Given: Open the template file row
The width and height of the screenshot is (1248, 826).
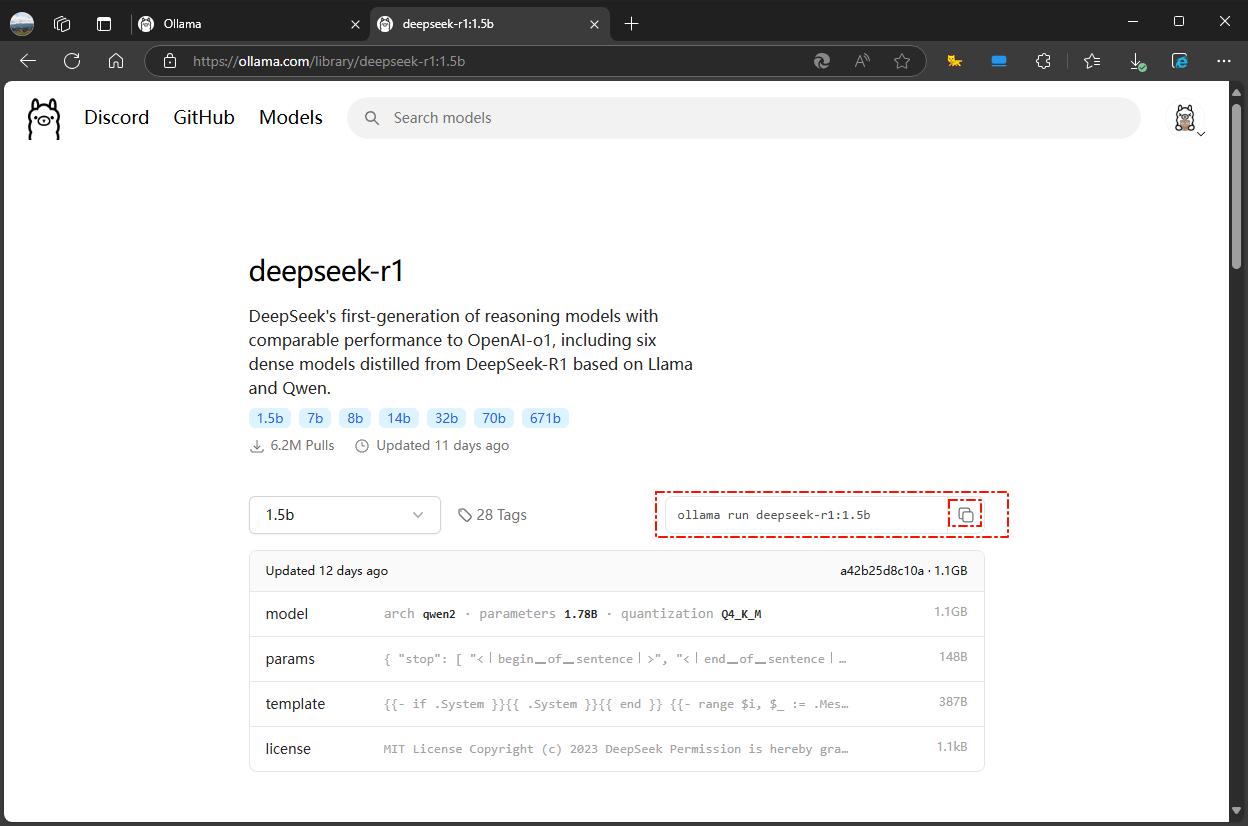Looking at the screenshot, I should (x=616, y=704).
